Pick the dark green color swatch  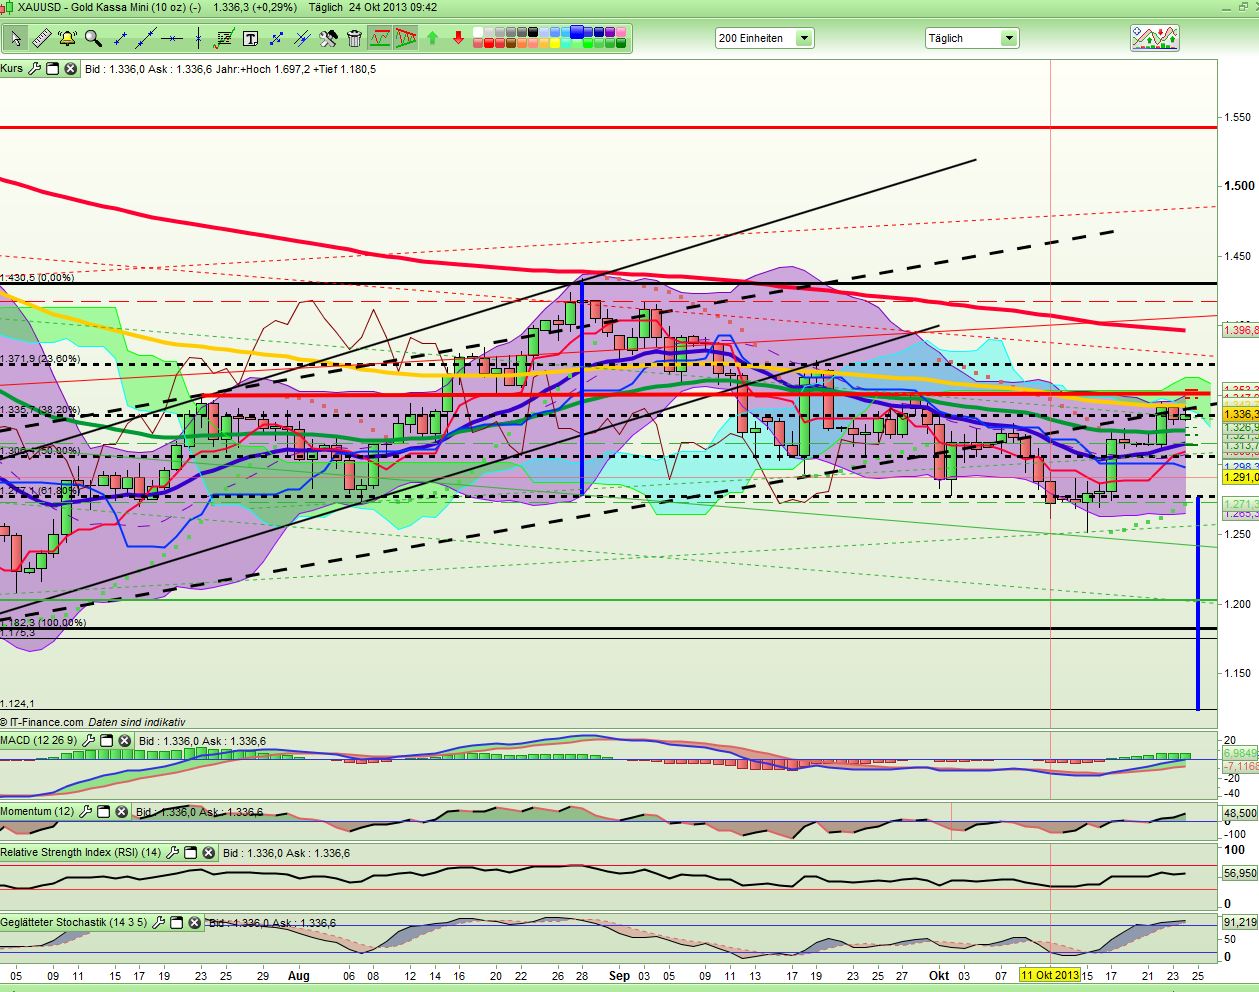[620, 44]
